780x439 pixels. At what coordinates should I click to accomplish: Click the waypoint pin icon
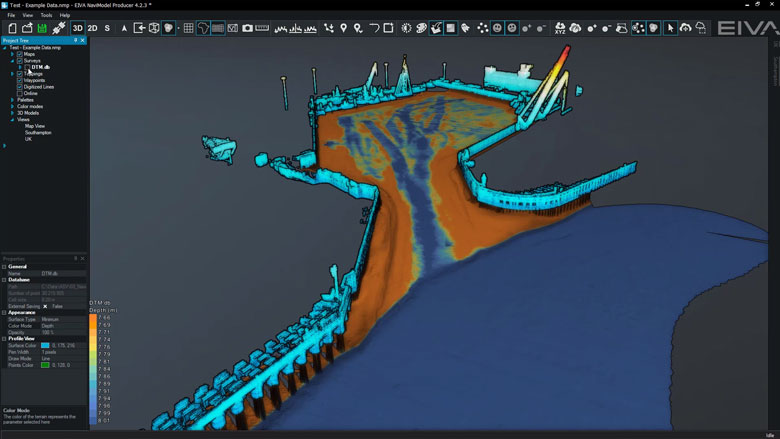[x=344, y=28]
